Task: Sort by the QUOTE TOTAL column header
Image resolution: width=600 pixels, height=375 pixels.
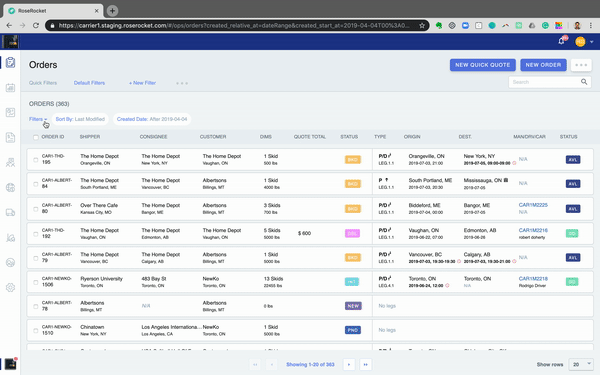Action: click(x=310, y=137)
